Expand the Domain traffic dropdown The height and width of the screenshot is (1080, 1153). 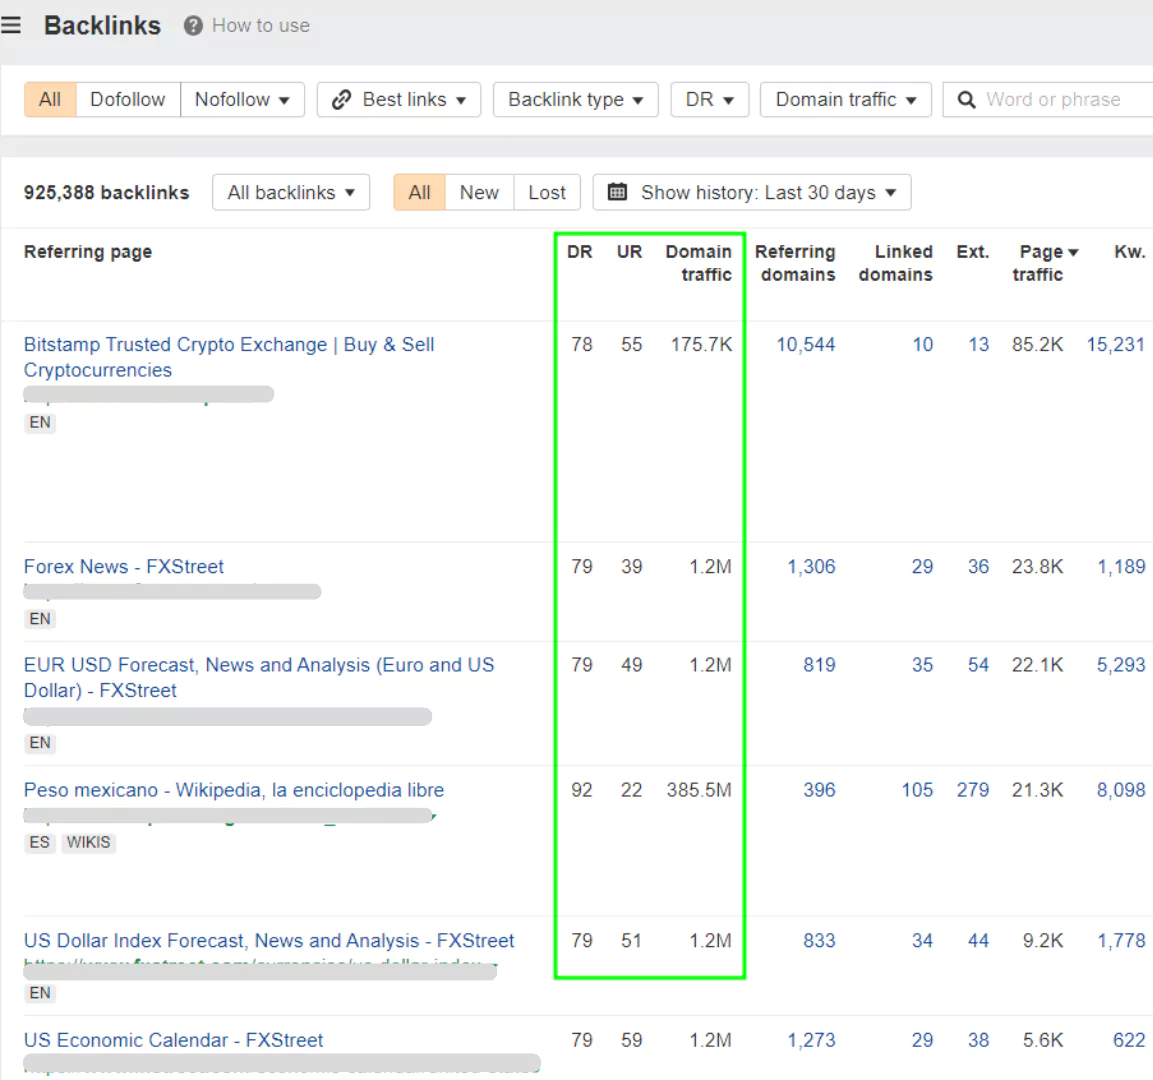point(846,100)
